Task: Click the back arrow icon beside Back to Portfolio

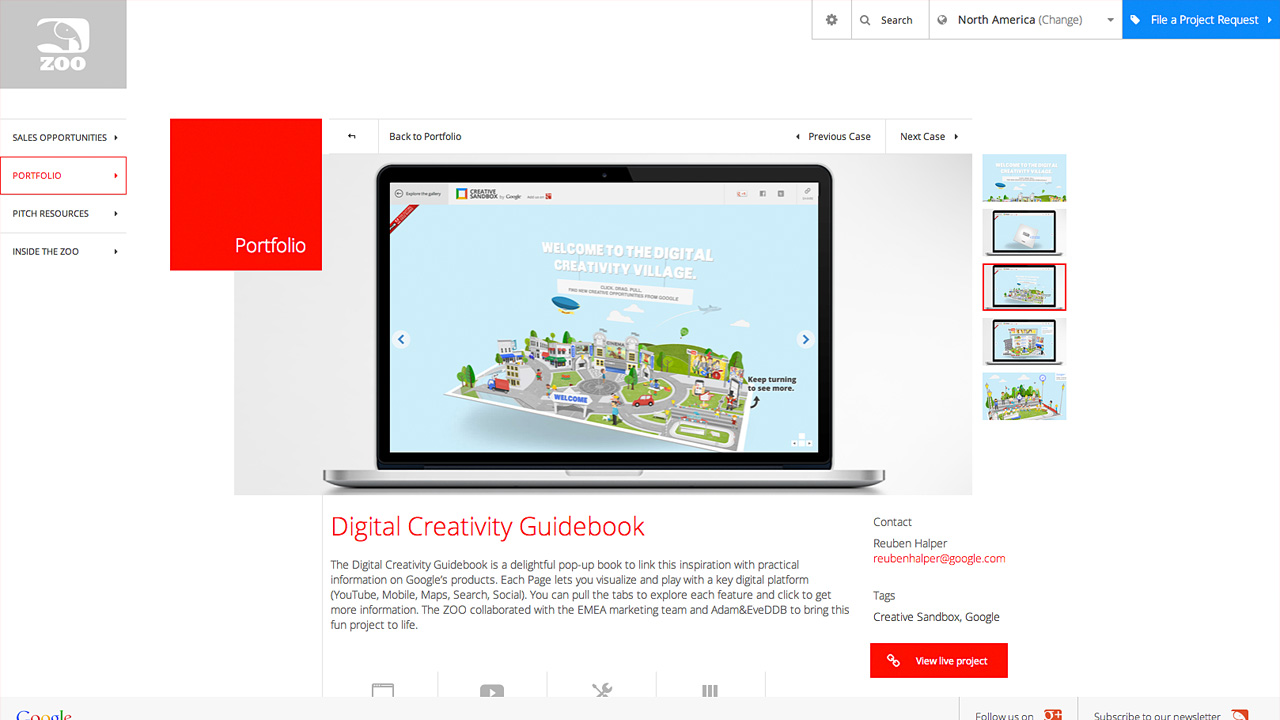Action: tap(352, 137)
